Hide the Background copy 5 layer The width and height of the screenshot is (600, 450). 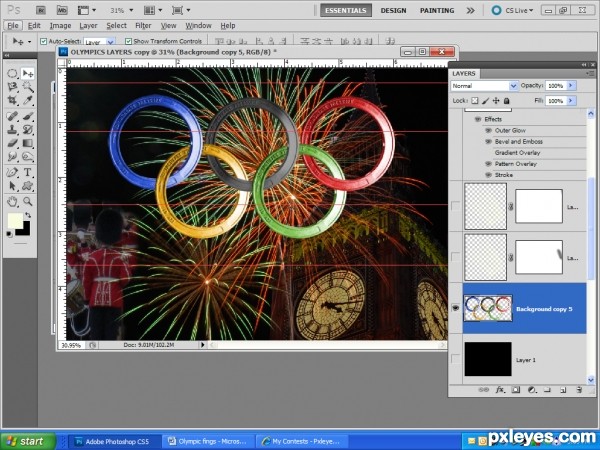pyautogui.click(x=455, y=308)
